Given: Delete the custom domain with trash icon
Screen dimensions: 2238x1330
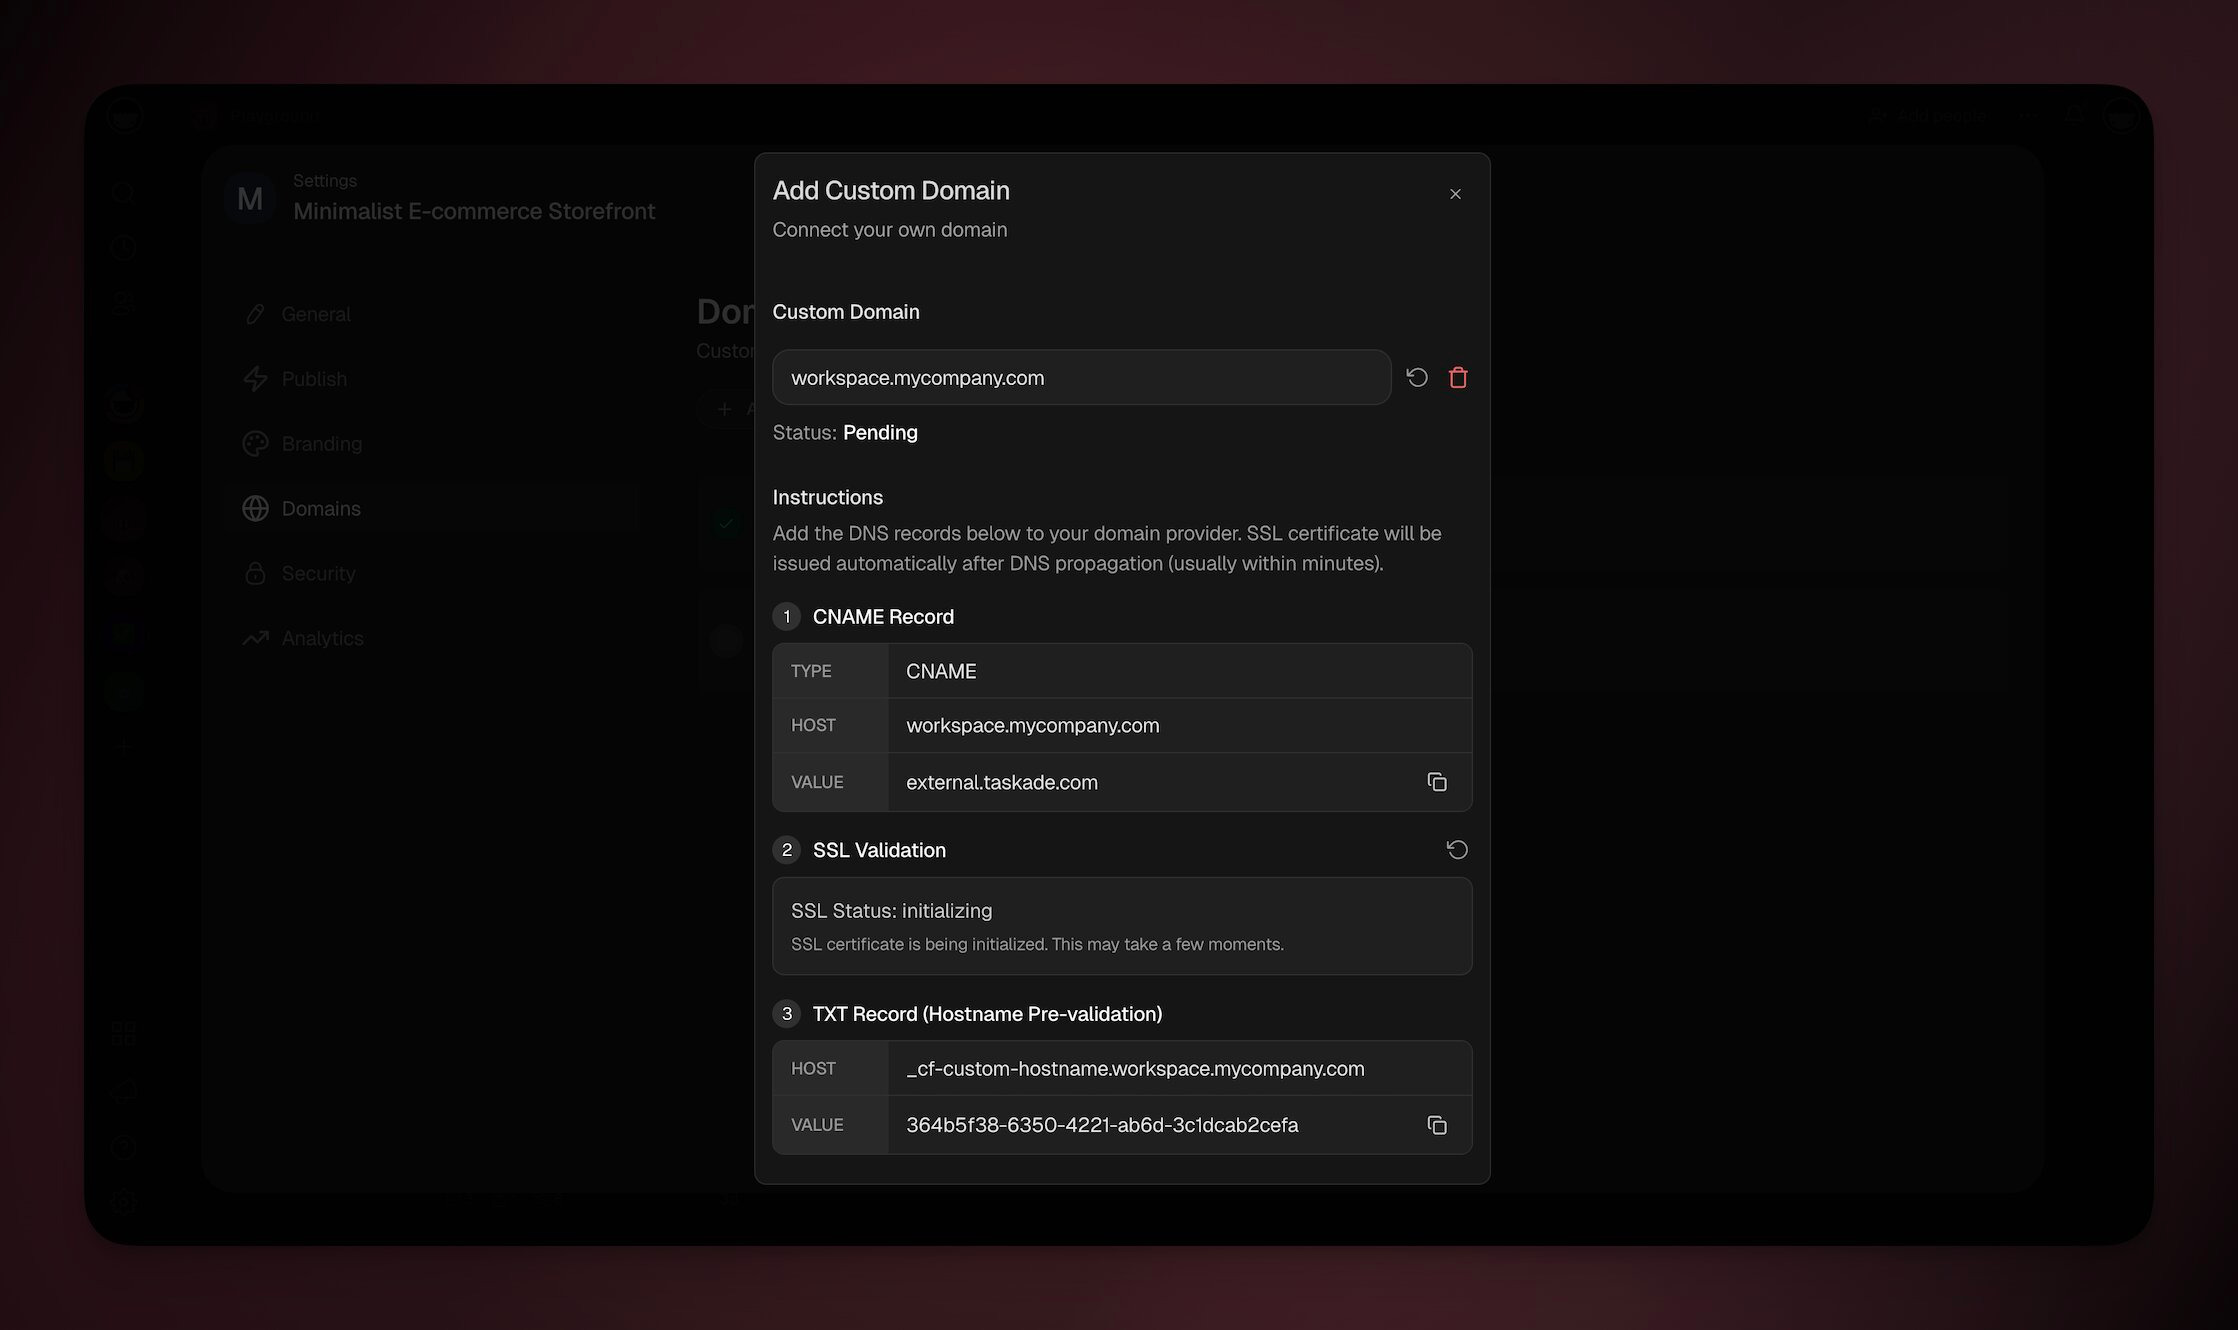Looking at the screenshot, I should point(1458,377).
